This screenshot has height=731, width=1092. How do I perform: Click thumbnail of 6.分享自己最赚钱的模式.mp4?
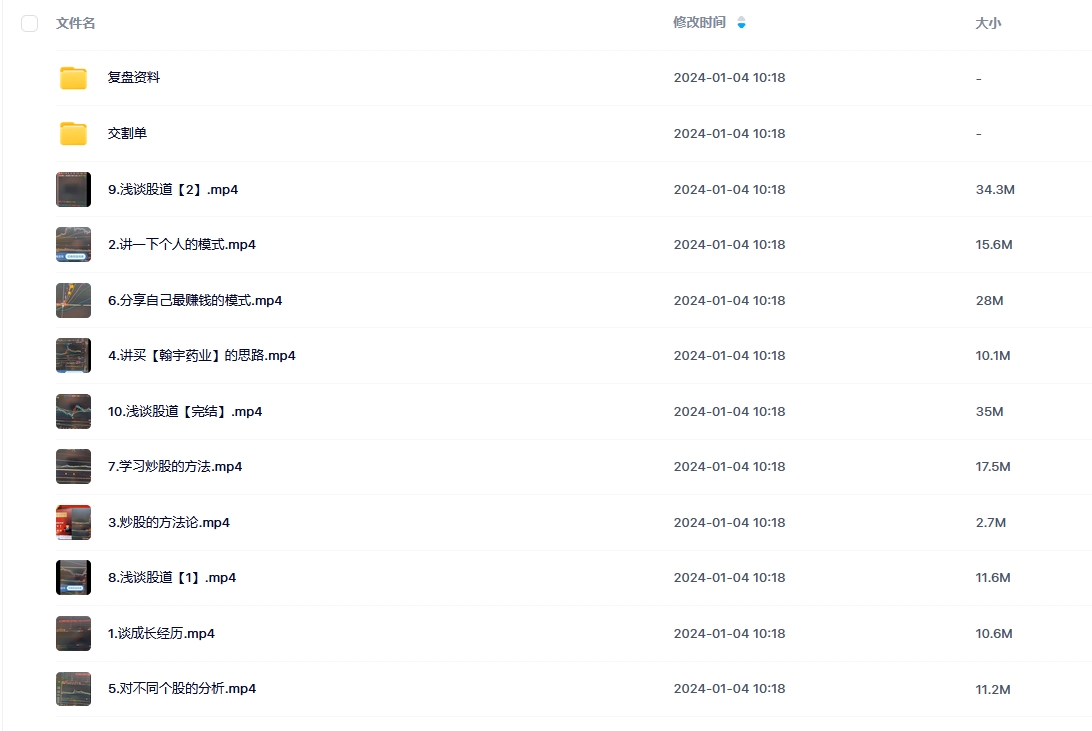[x=73, y=300]
